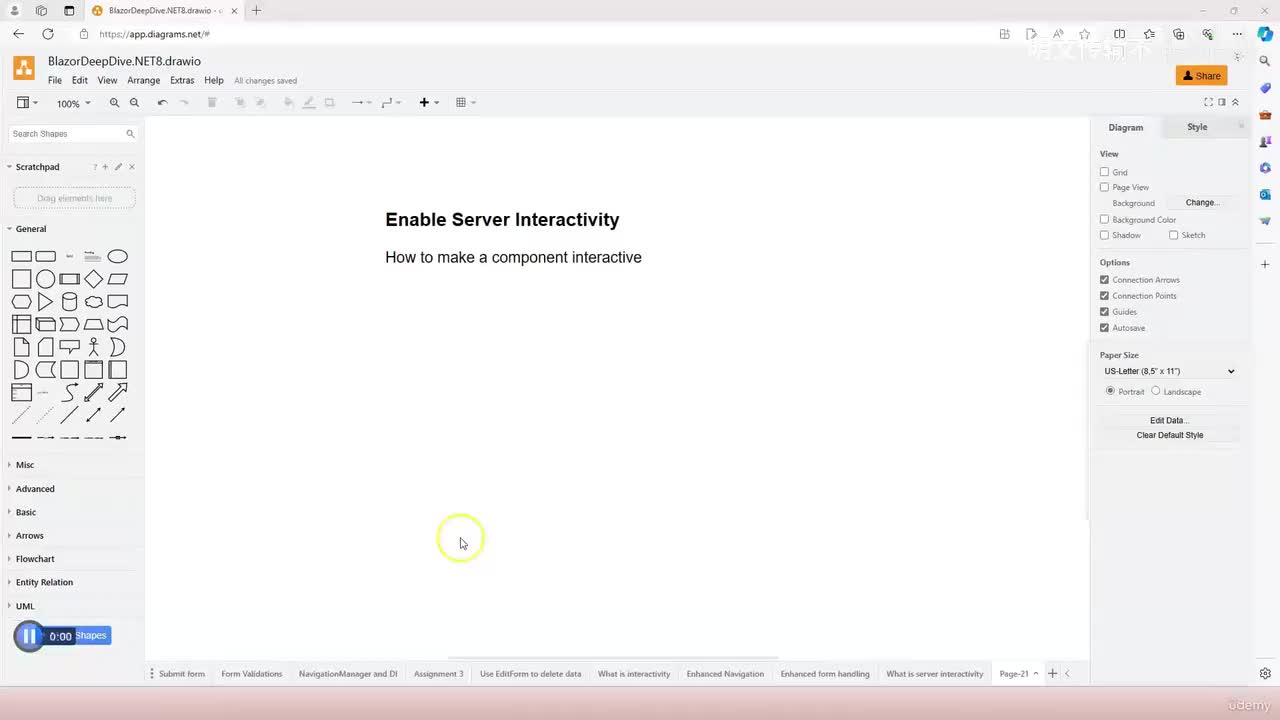Disable Connection Arrows checkbox
The width and height of the screenshot is (1280, 720).
[1104, 280]
